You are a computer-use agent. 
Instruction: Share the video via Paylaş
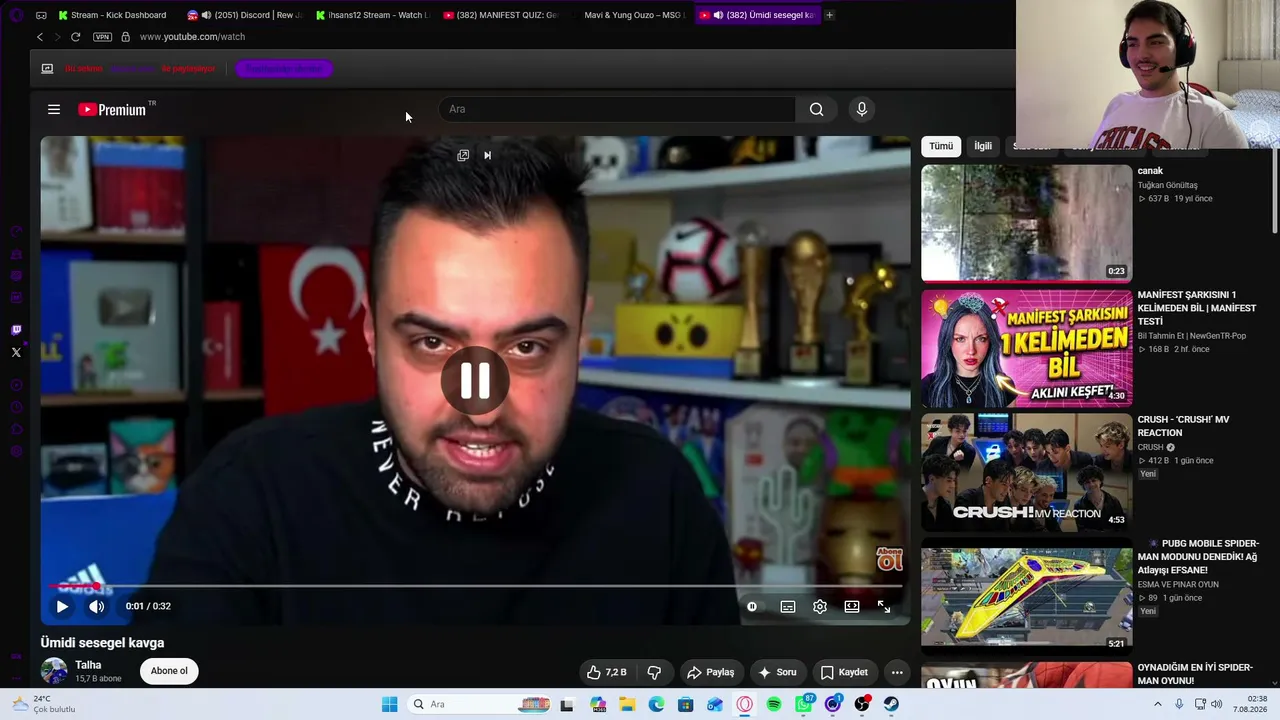pos(710,672)
